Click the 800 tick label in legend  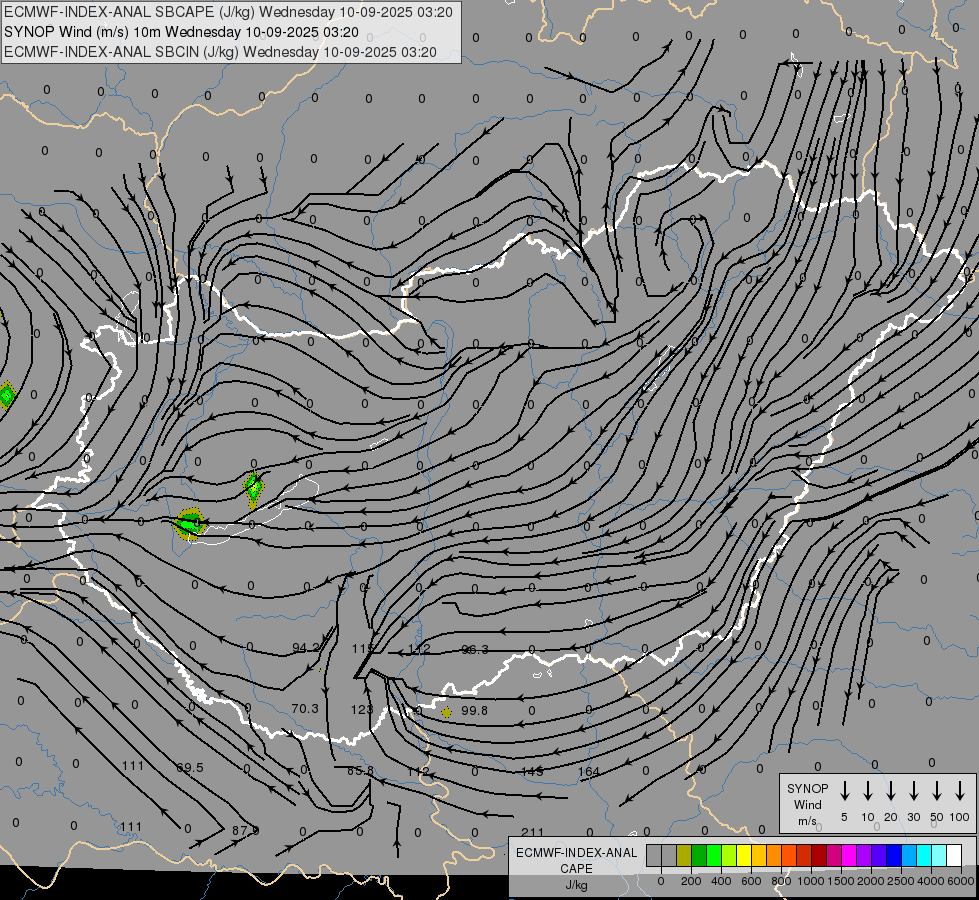click(781, 881)
